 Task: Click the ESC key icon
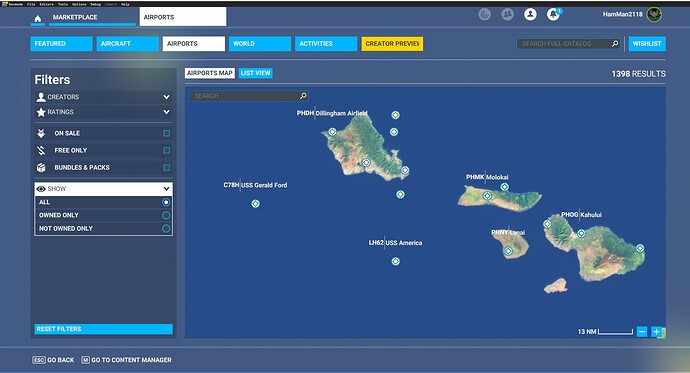coord(39,360)
